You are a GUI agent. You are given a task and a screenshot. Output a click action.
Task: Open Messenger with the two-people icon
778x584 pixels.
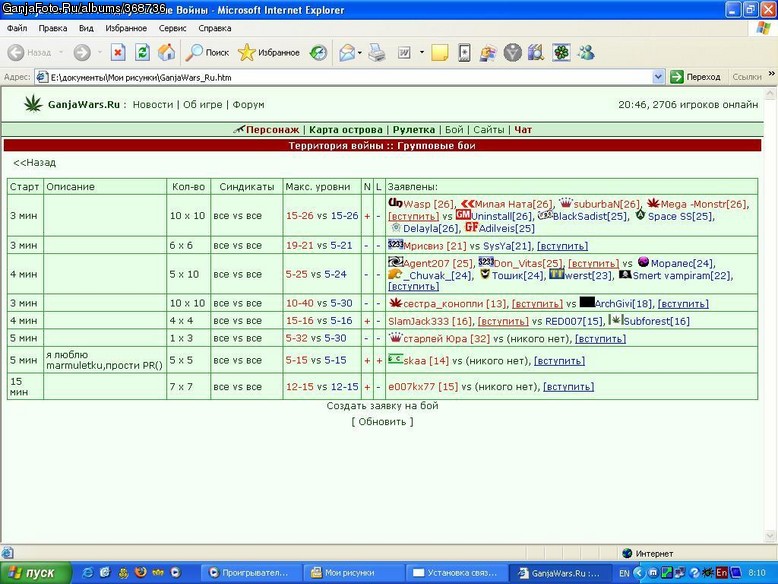(586, 53)
